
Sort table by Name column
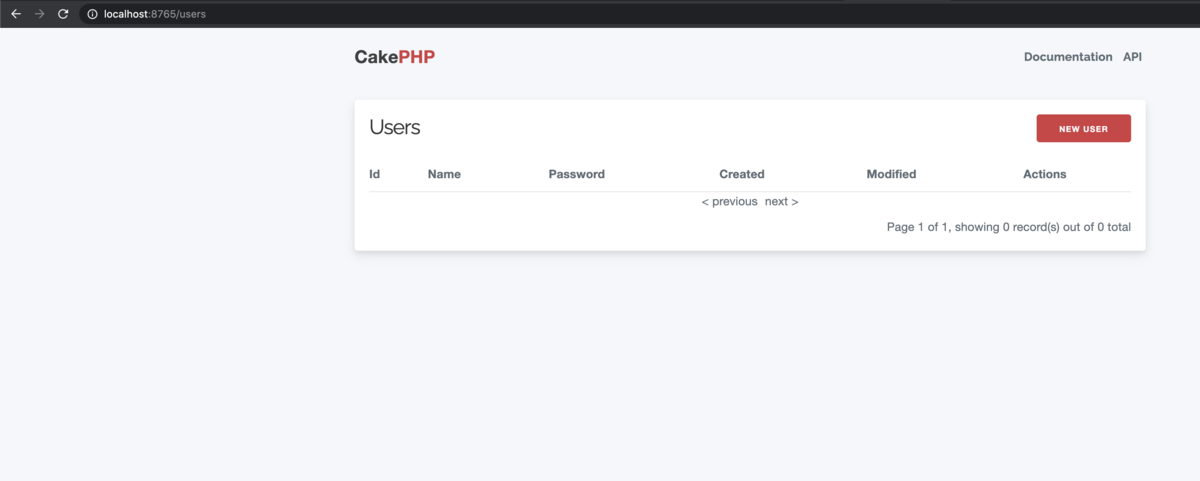444,174
